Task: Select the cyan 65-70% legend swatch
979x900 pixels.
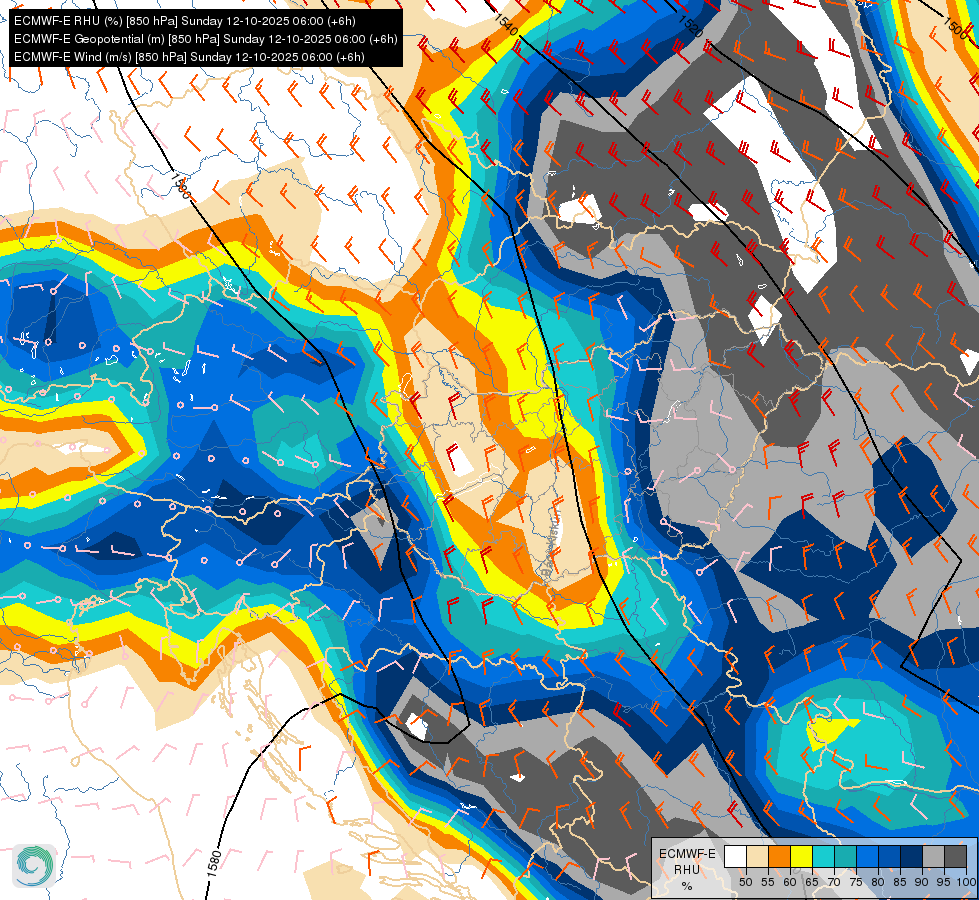Action: 823,857
